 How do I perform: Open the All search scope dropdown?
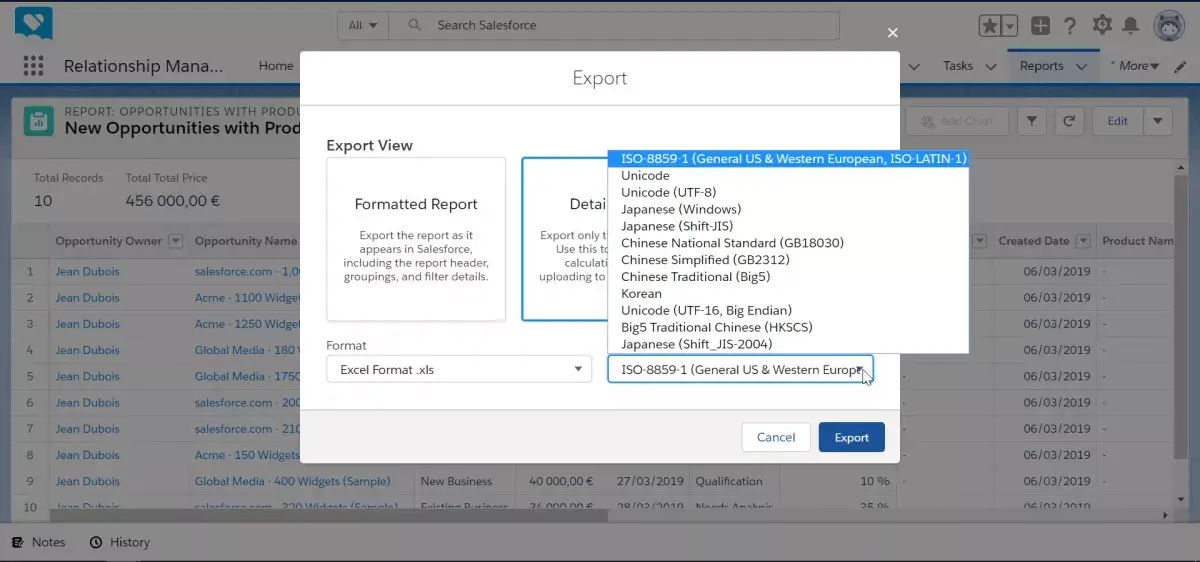(363, 25)
